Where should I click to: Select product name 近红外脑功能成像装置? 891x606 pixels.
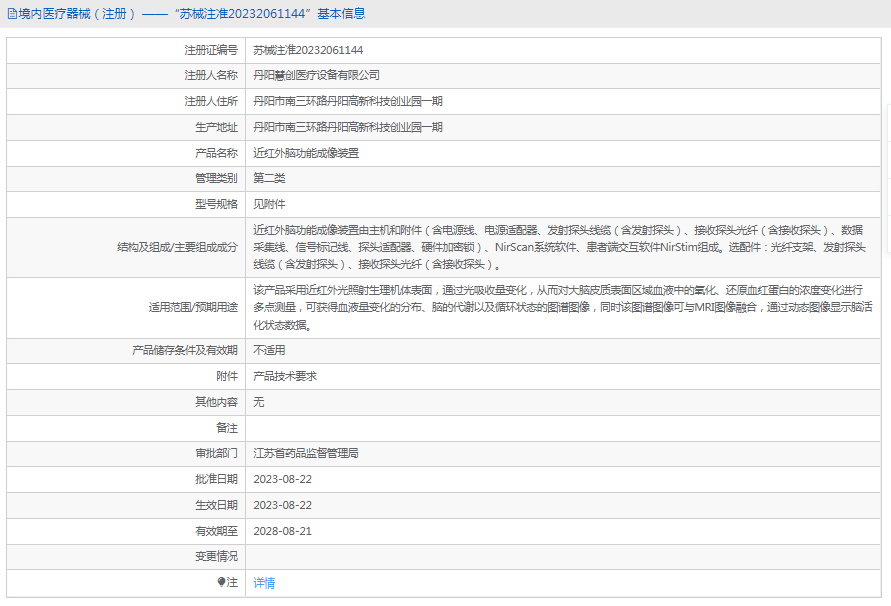coord(306,153)
